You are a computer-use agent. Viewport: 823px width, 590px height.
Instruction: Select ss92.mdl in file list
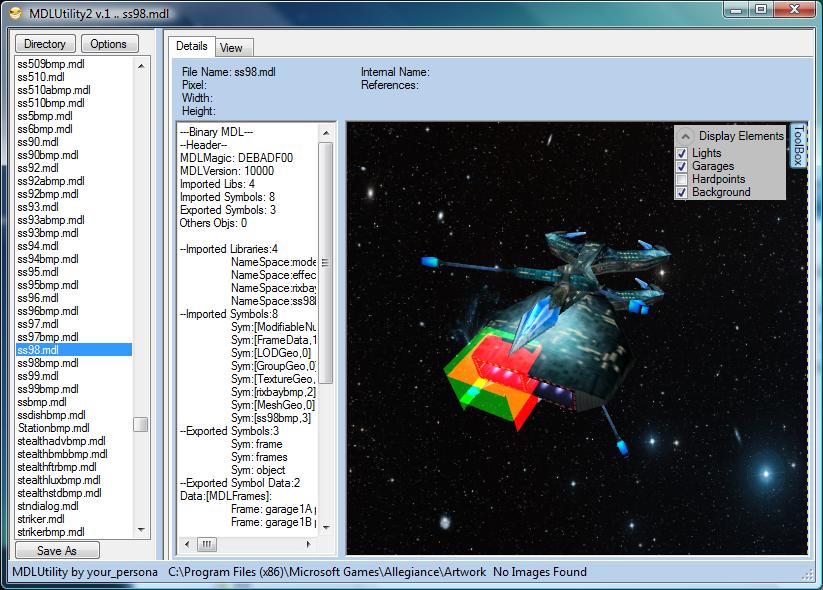tap(38, 168)
